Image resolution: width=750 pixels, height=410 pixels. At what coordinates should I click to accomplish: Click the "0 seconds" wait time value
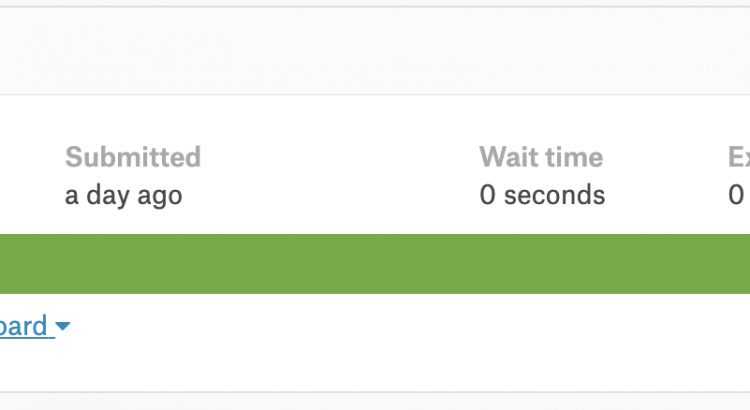click(542, 194)
